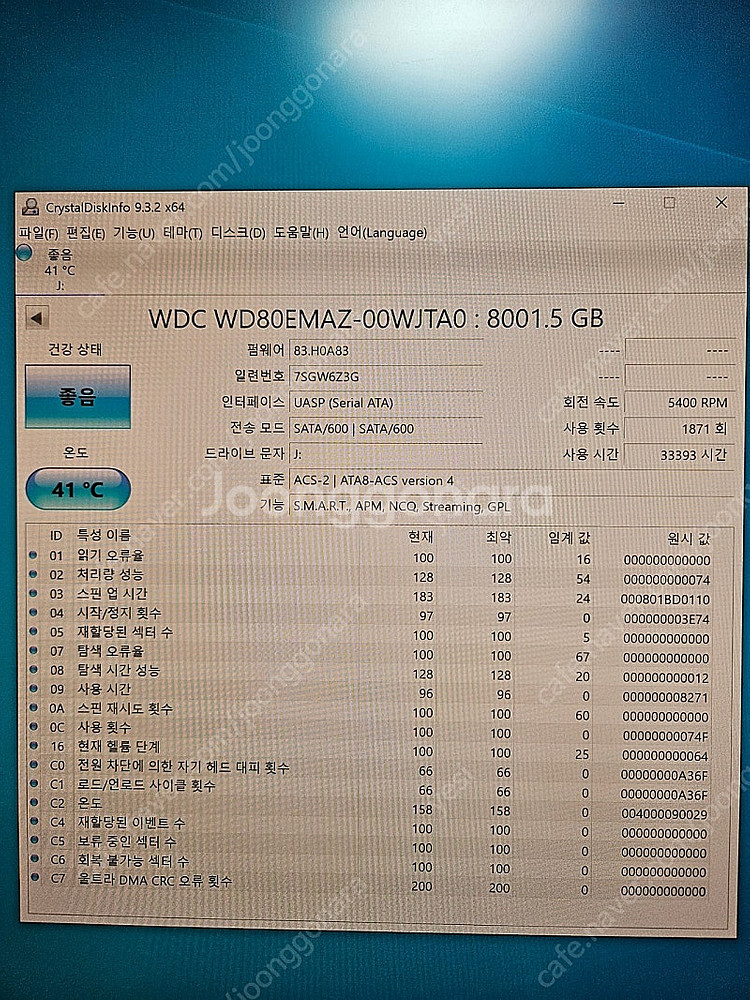The height and width of the screenshot is (1000, 750).
Task: Select the 스핀 업 시간 attribute name
Action: click(112, 593)
